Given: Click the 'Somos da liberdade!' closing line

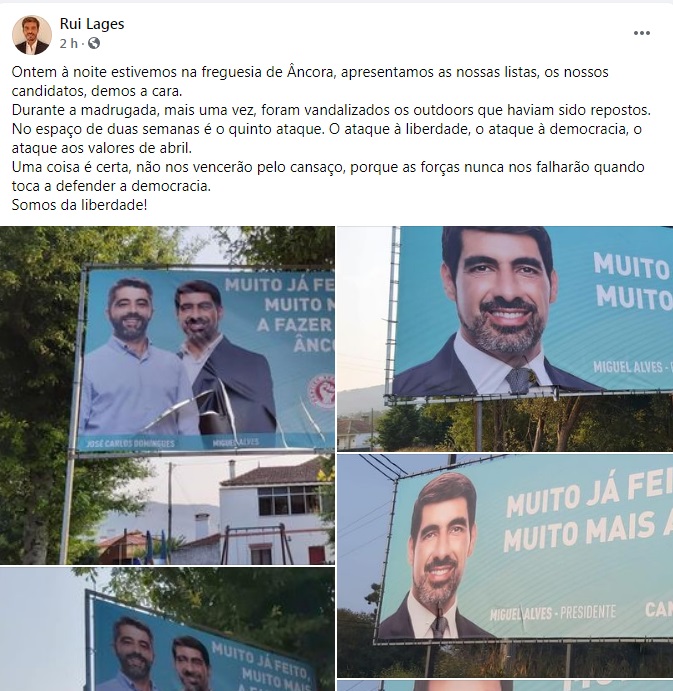Looking at the screenshot, I should tap(79, 205).
